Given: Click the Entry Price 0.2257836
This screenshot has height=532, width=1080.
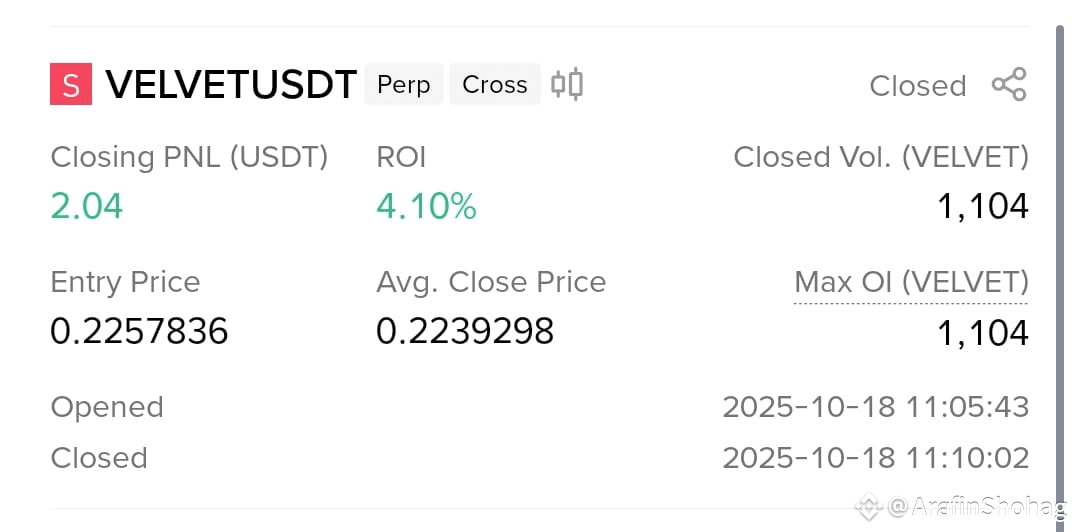Looking at the screenshot, I should point(139,331).
